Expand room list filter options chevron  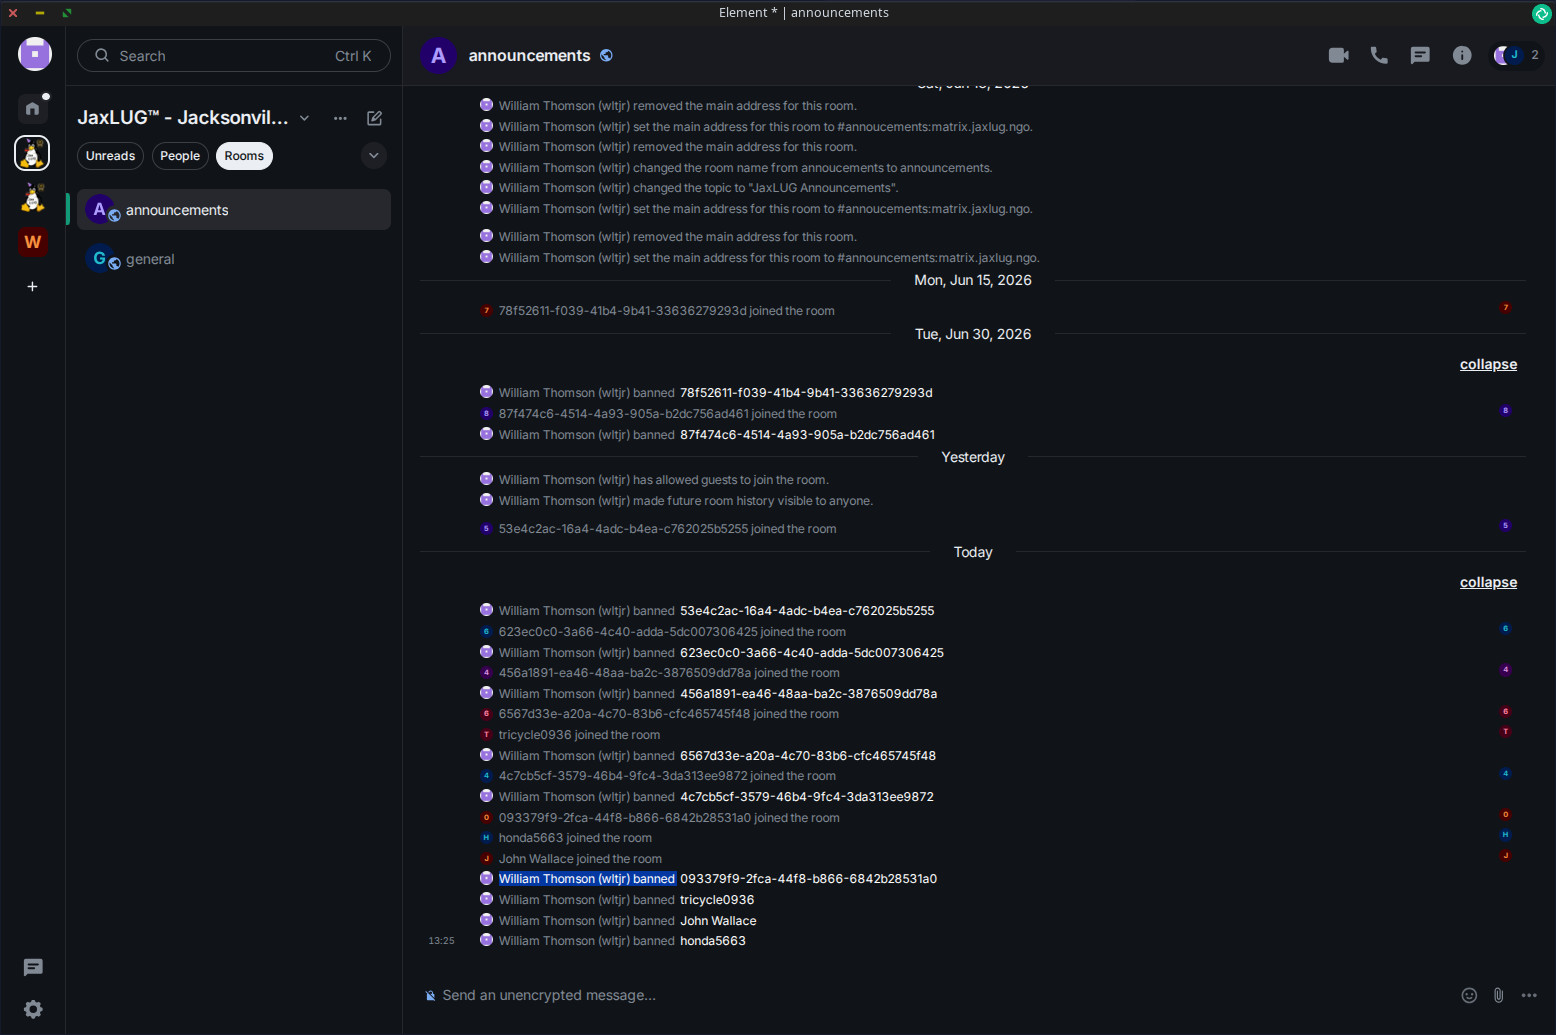pyautogui.click(x=374, y=156)
